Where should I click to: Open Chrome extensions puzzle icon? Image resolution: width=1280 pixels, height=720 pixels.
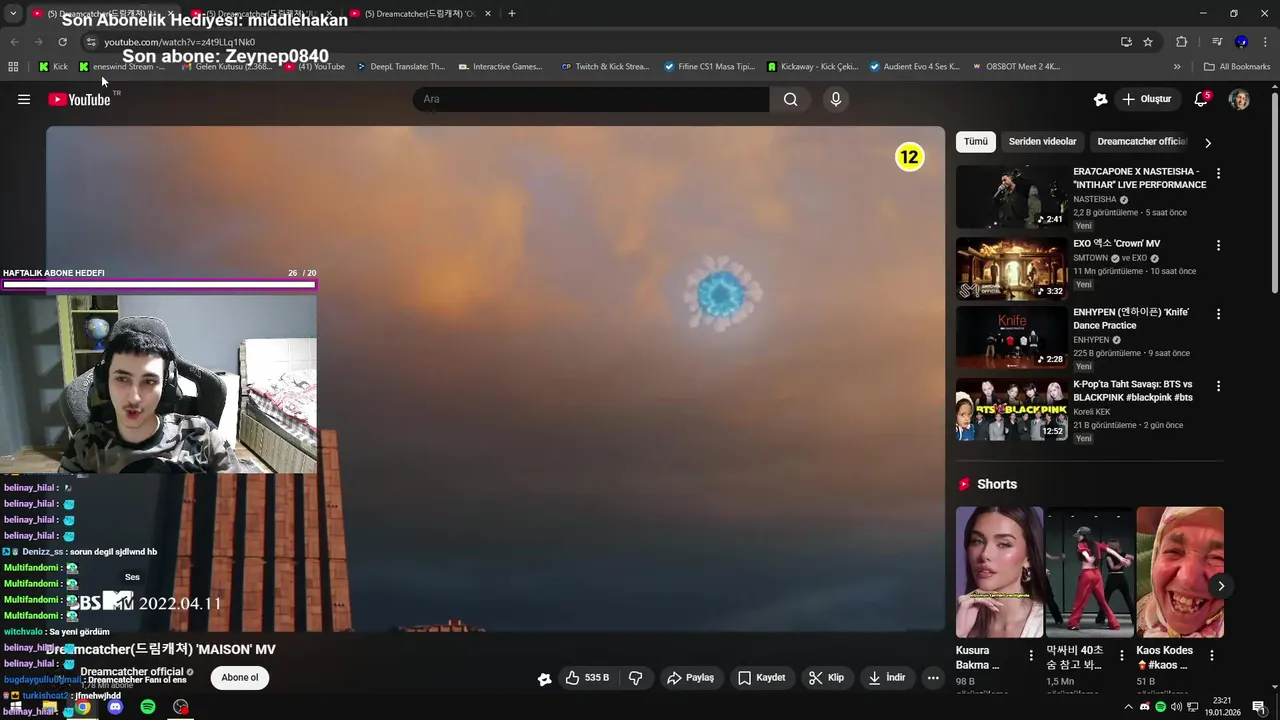(1182, 42)
